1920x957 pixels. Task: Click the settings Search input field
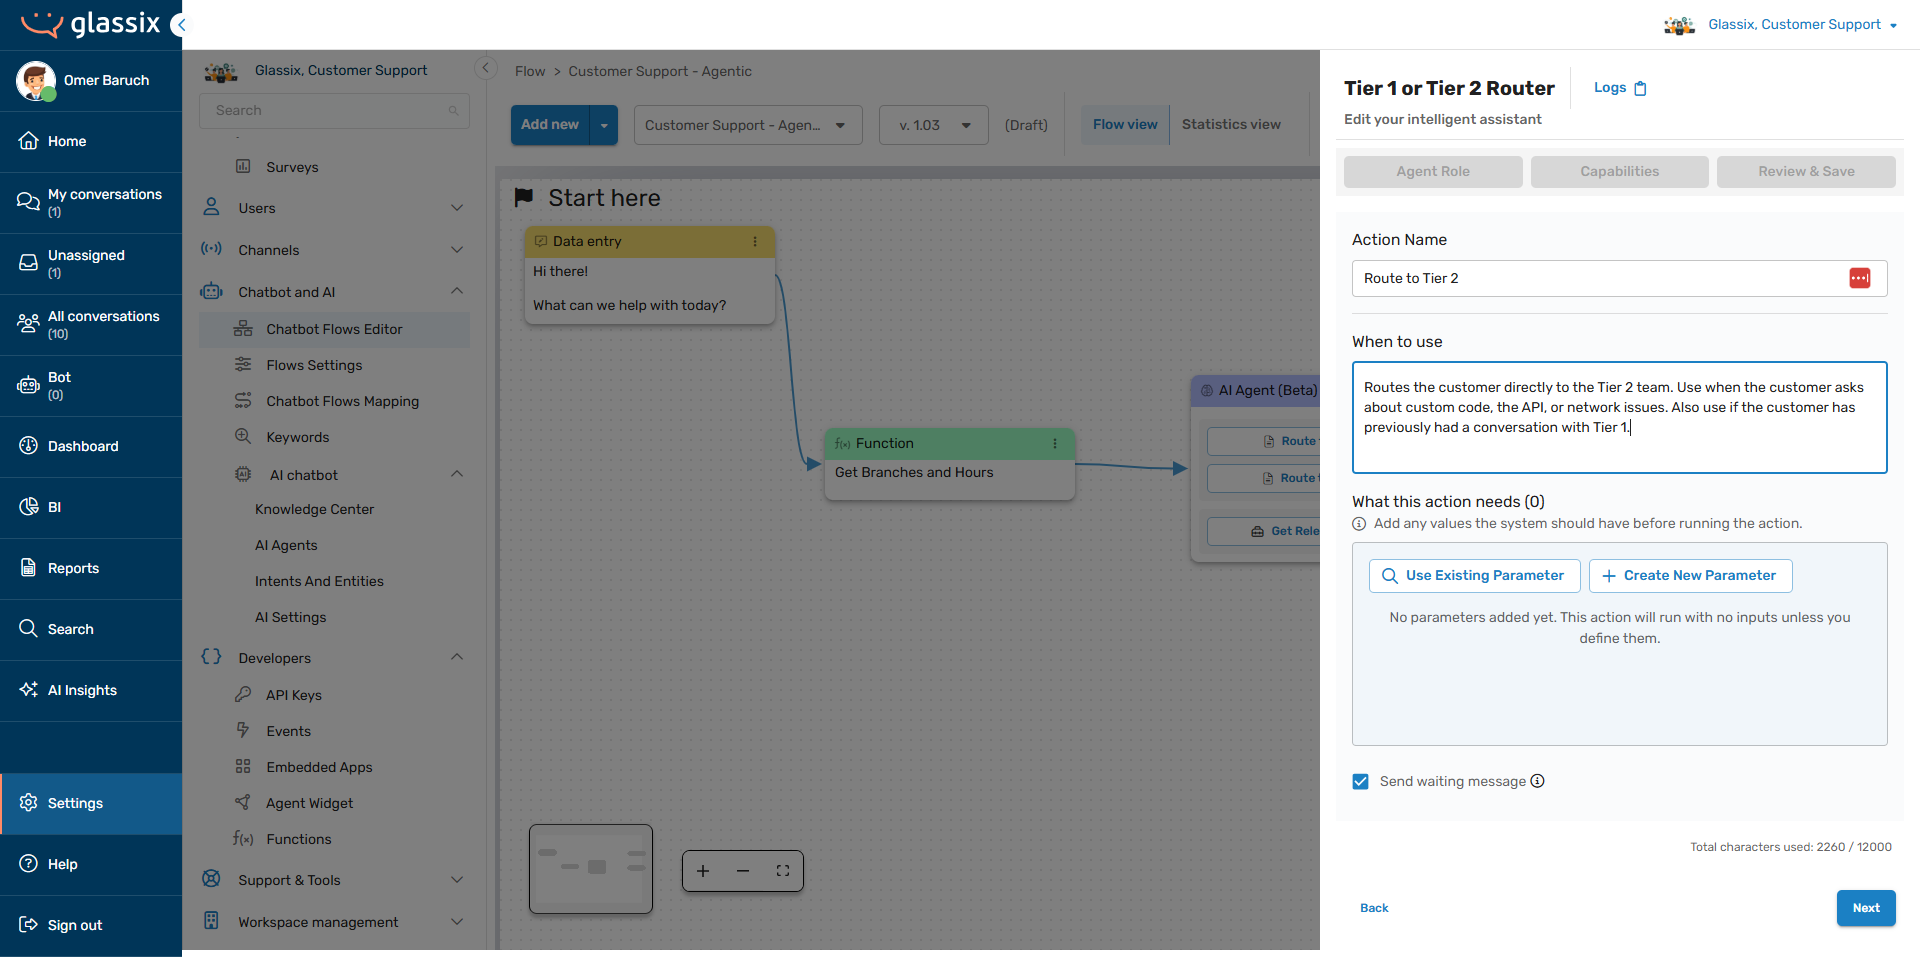tap(334, 111)
